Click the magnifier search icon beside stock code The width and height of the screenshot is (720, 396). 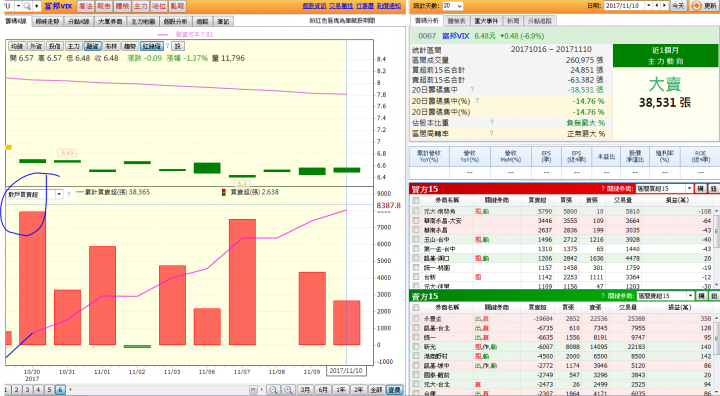27,6
